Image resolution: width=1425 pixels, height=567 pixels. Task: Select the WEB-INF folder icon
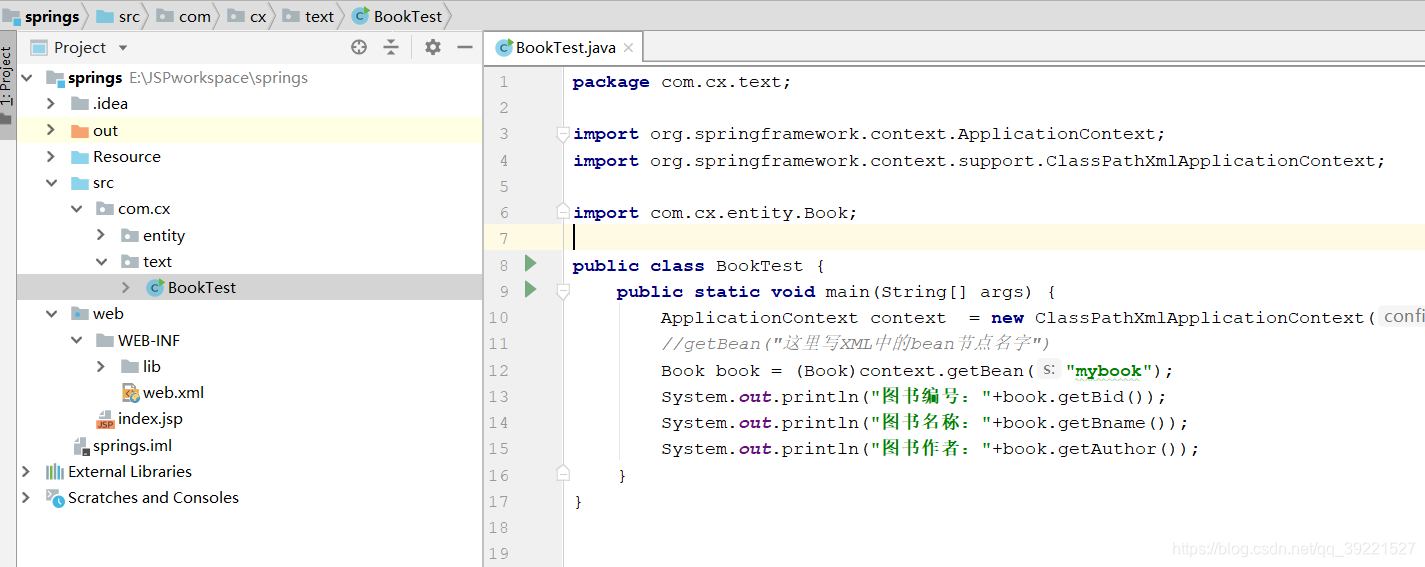105,340
